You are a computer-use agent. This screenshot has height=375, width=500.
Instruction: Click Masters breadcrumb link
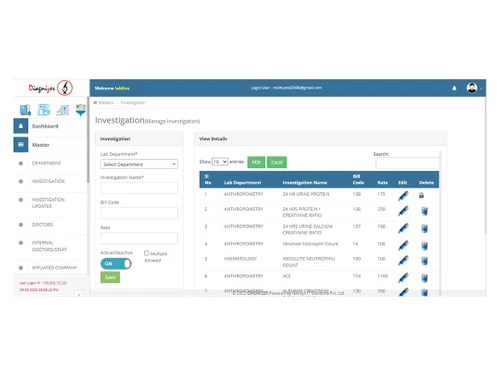click(x=106, y=102)
